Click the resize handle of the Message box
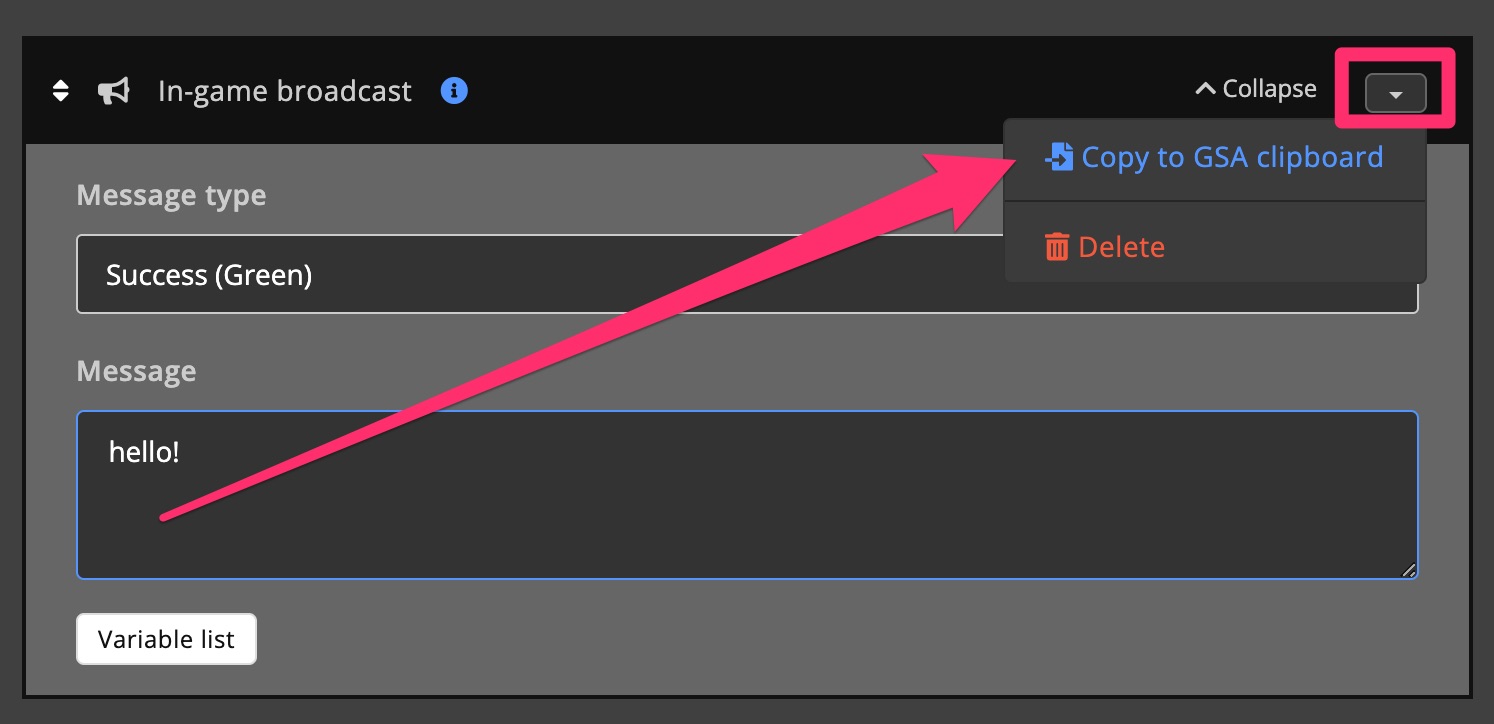The width and height of the screenshot is (1494, 724). [1411, 570]
